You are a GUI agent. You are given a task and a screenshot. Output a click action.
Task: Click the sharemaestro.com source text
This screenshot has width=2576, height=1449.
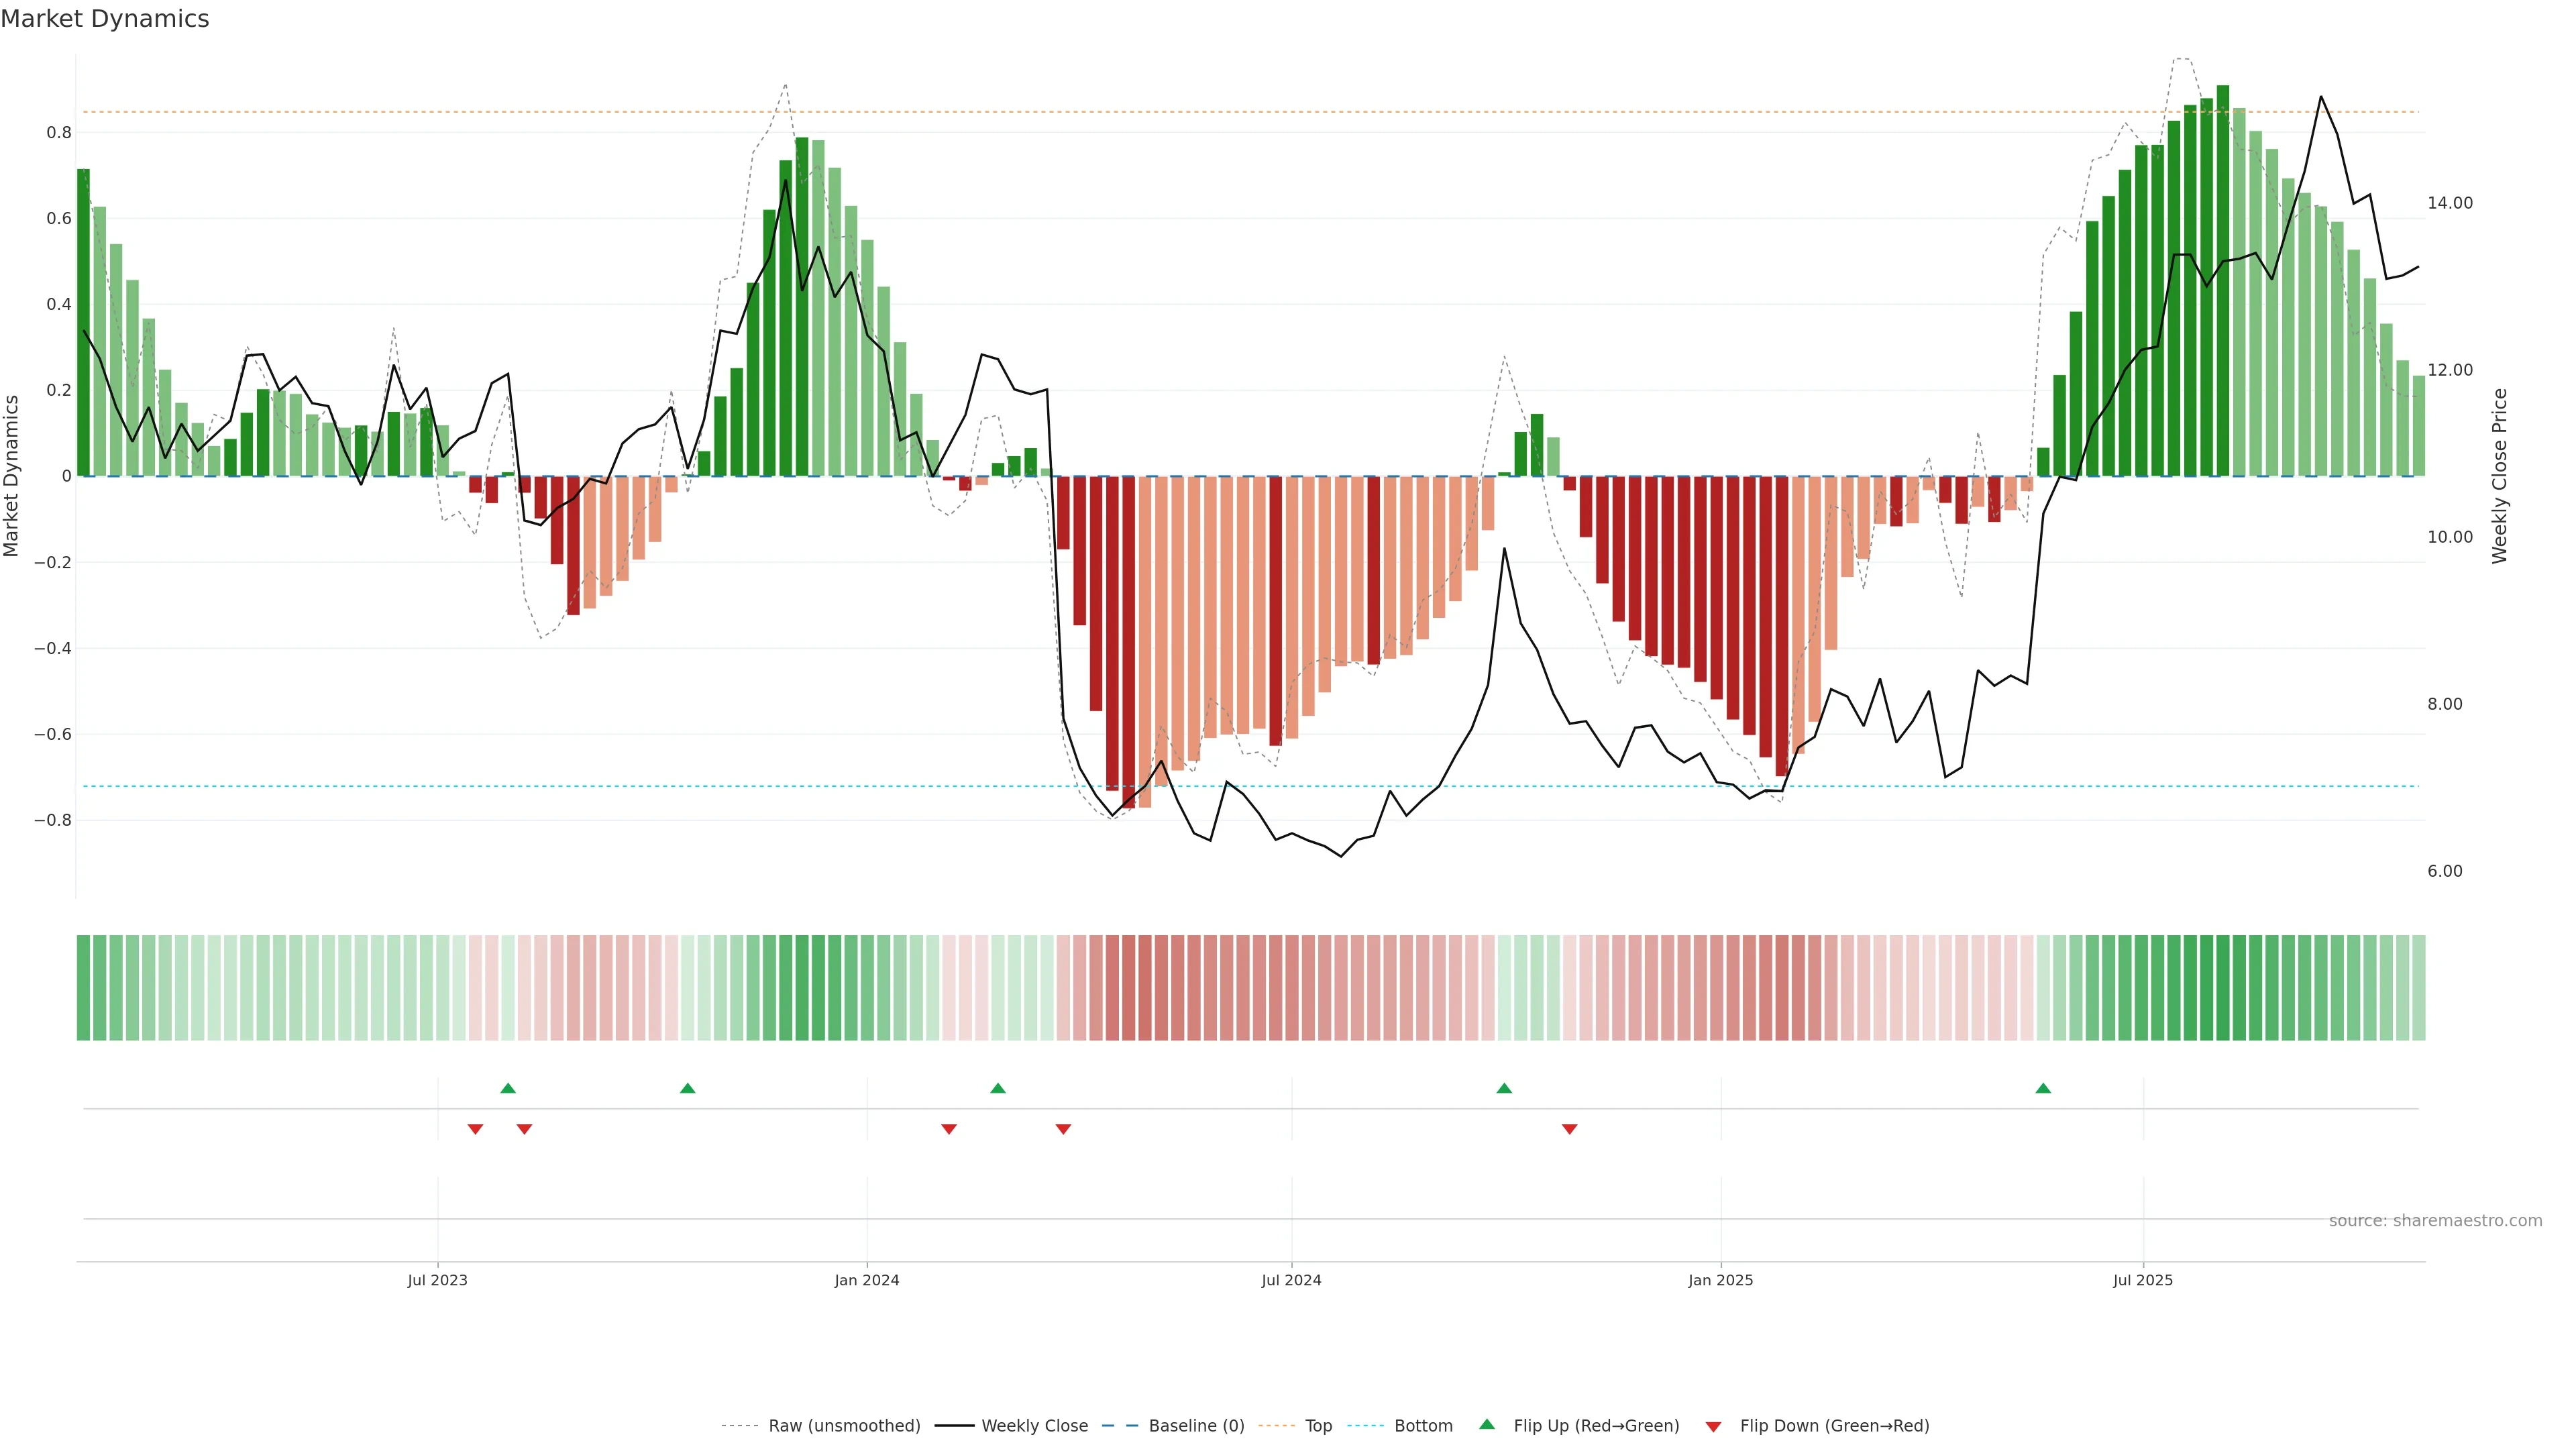(x=2435, y=1220)
